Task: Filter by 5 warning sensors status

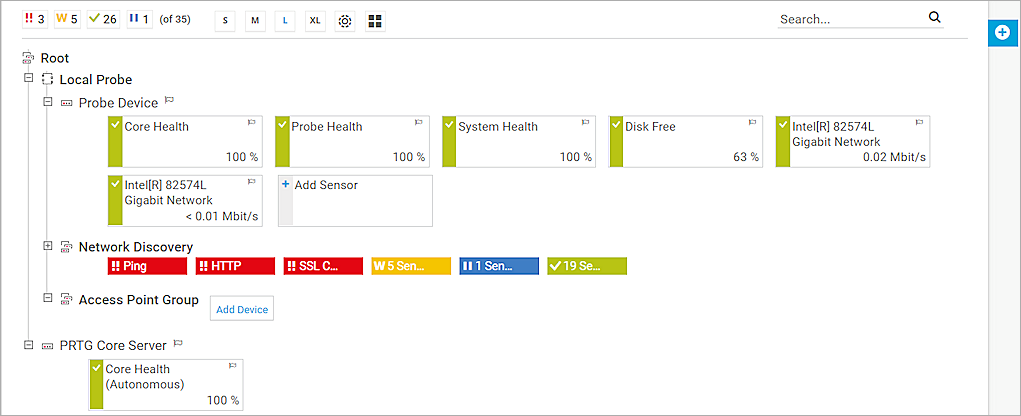Action: pos(67,19)
